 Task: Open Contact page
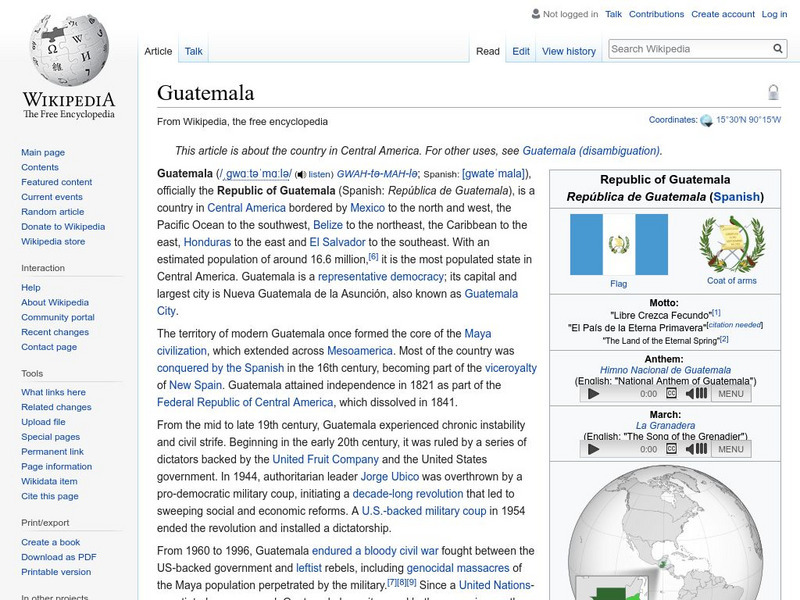(x=49, y=347)
